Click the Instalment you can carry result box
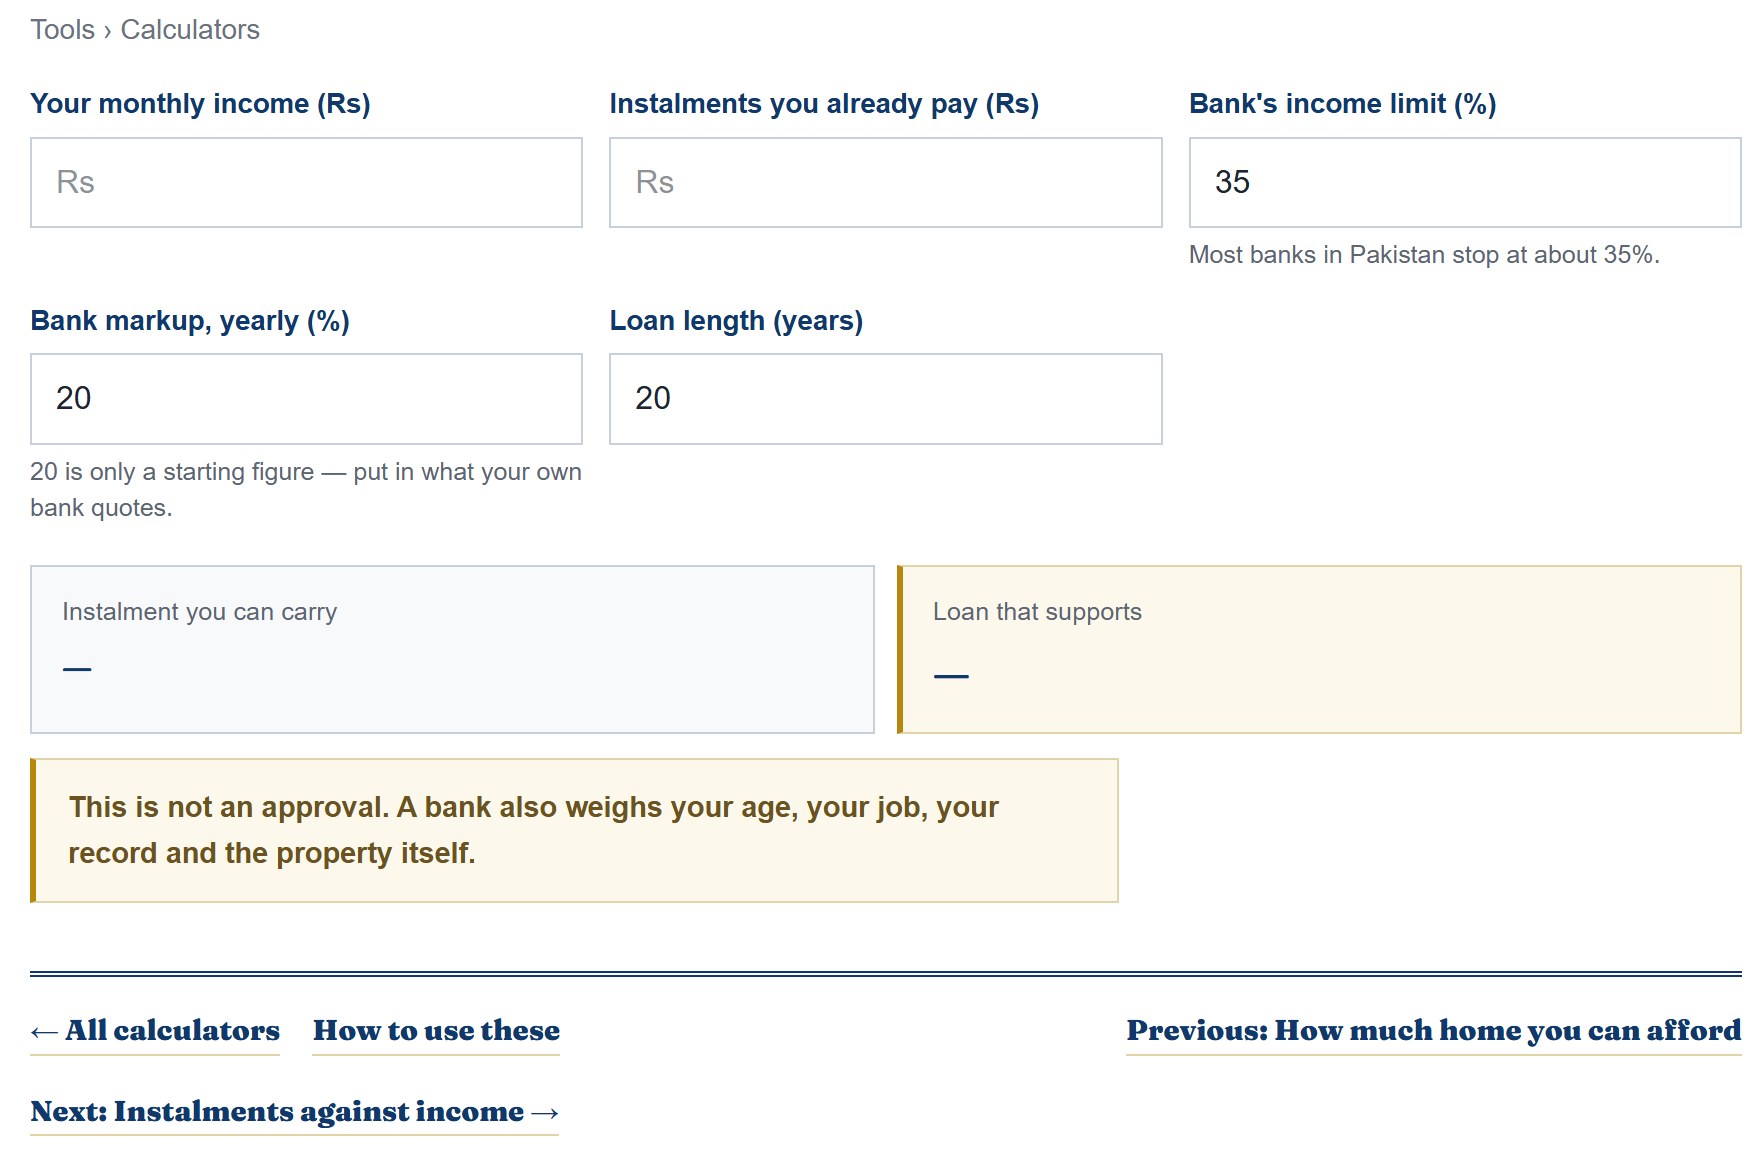This screenshot has width=1744, height=1163. 452,650
